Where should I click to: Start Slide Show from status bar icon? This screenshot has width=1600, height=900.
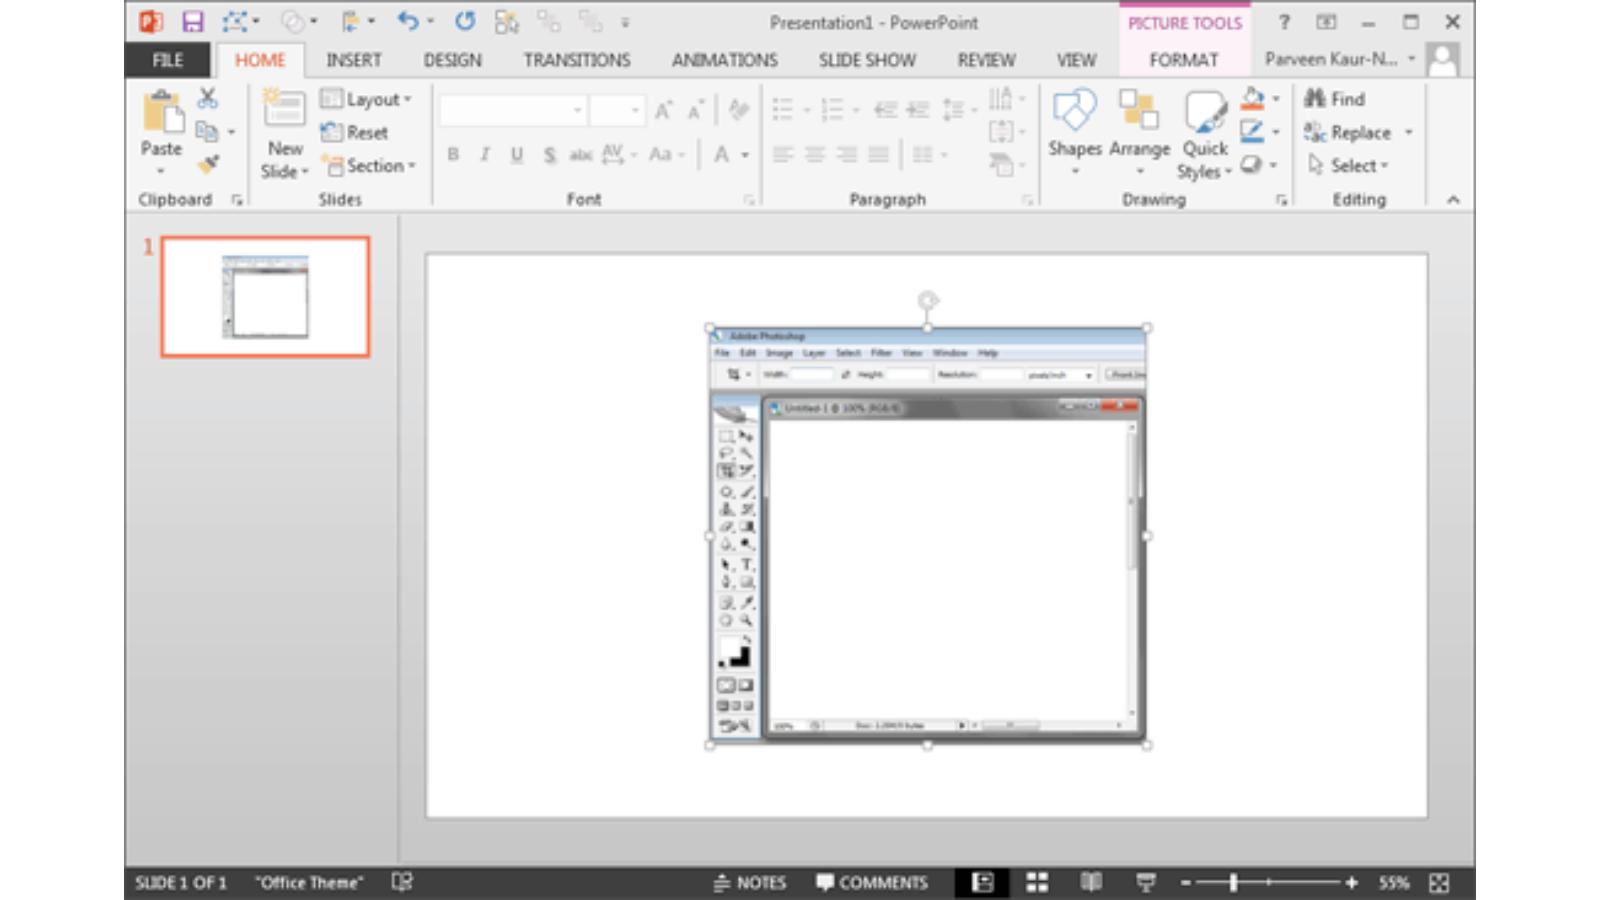pyautogui.click(x=1146, y=882)
